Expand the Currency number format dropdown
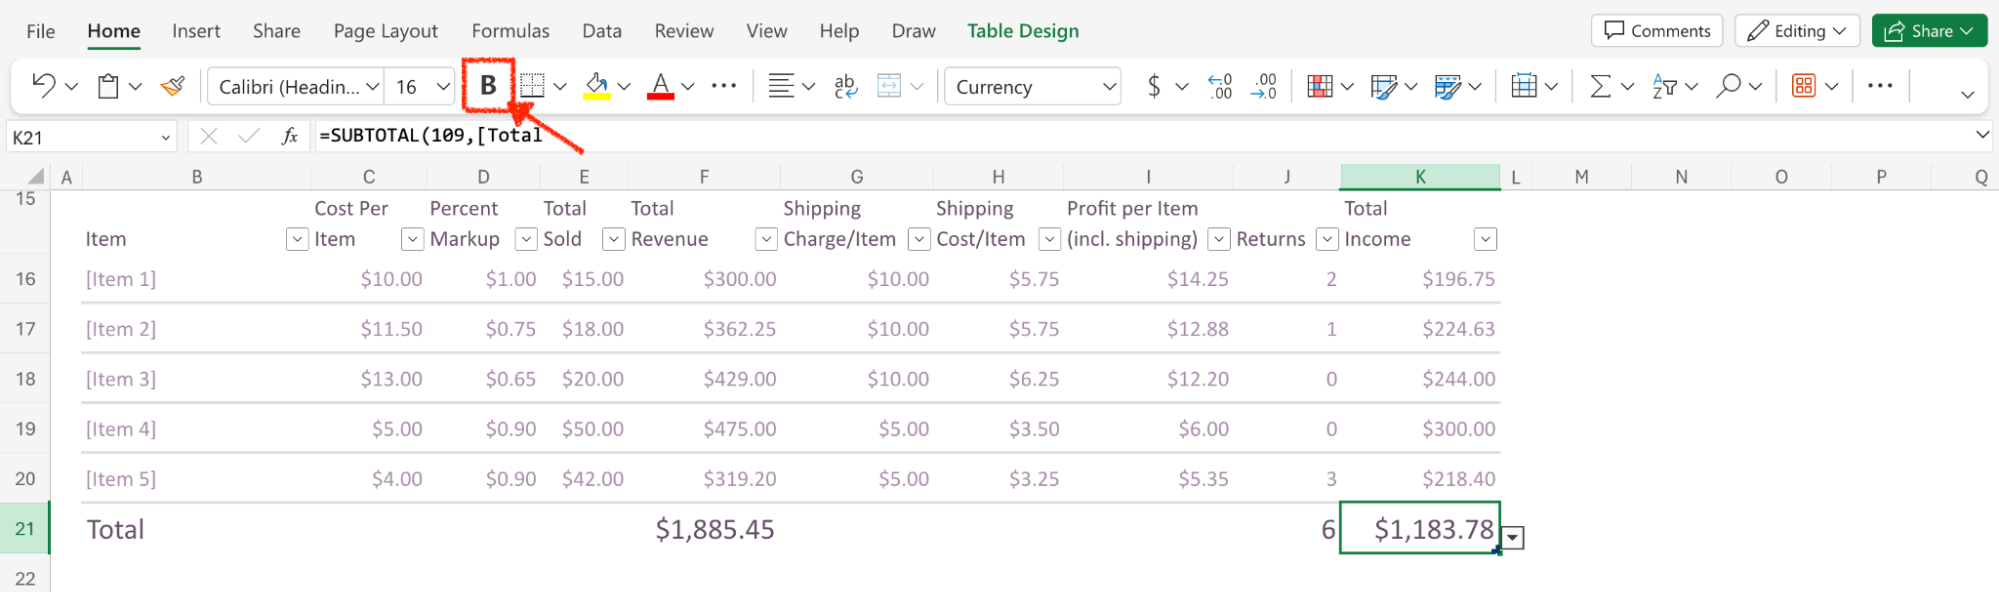The height and width of the screenshot is (593, 1999). point(1109,86)
